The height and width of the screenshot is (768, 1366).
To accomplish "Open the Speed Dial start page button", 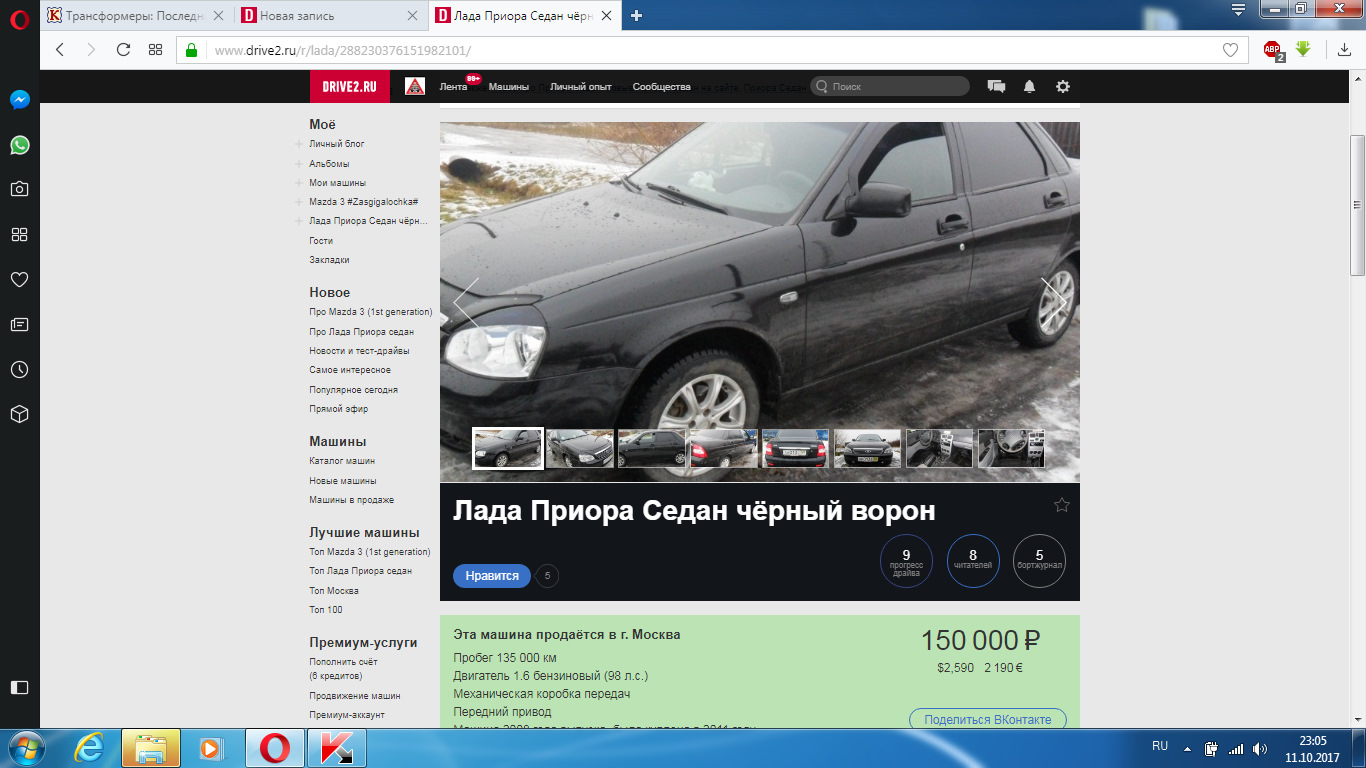I will [x=155, y=49].
